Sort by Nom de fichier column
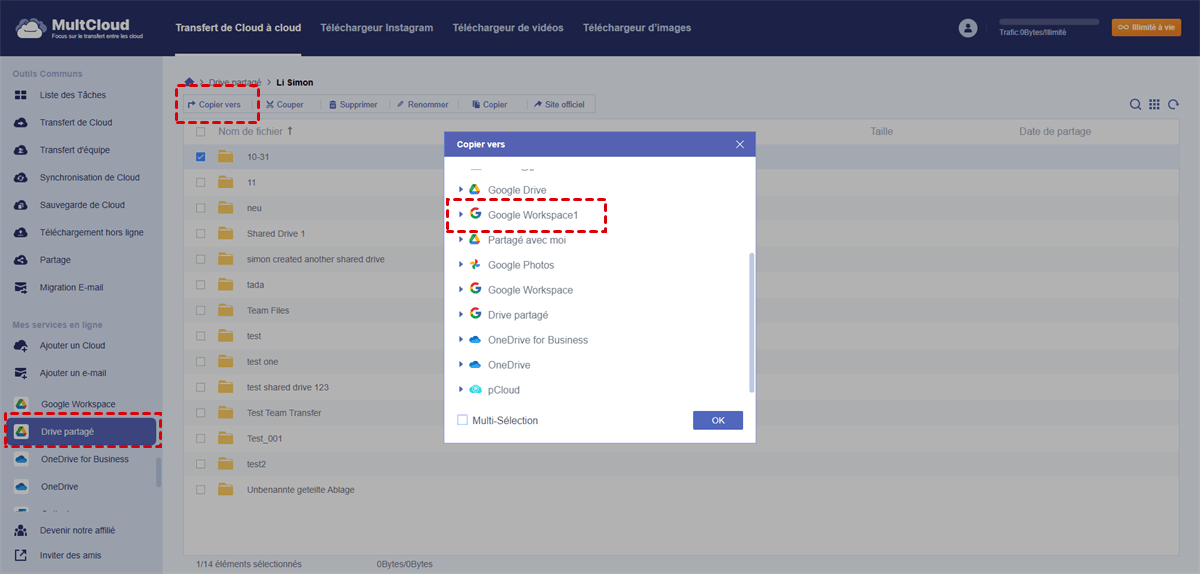 pos(256,131)
